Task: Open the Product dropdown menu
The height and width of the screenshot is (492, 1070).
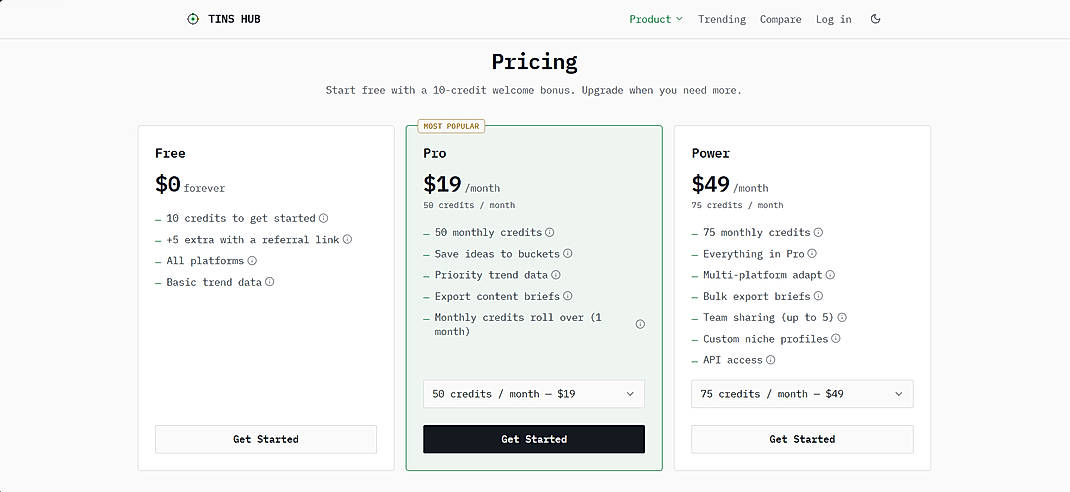Action: coord(656,19)
